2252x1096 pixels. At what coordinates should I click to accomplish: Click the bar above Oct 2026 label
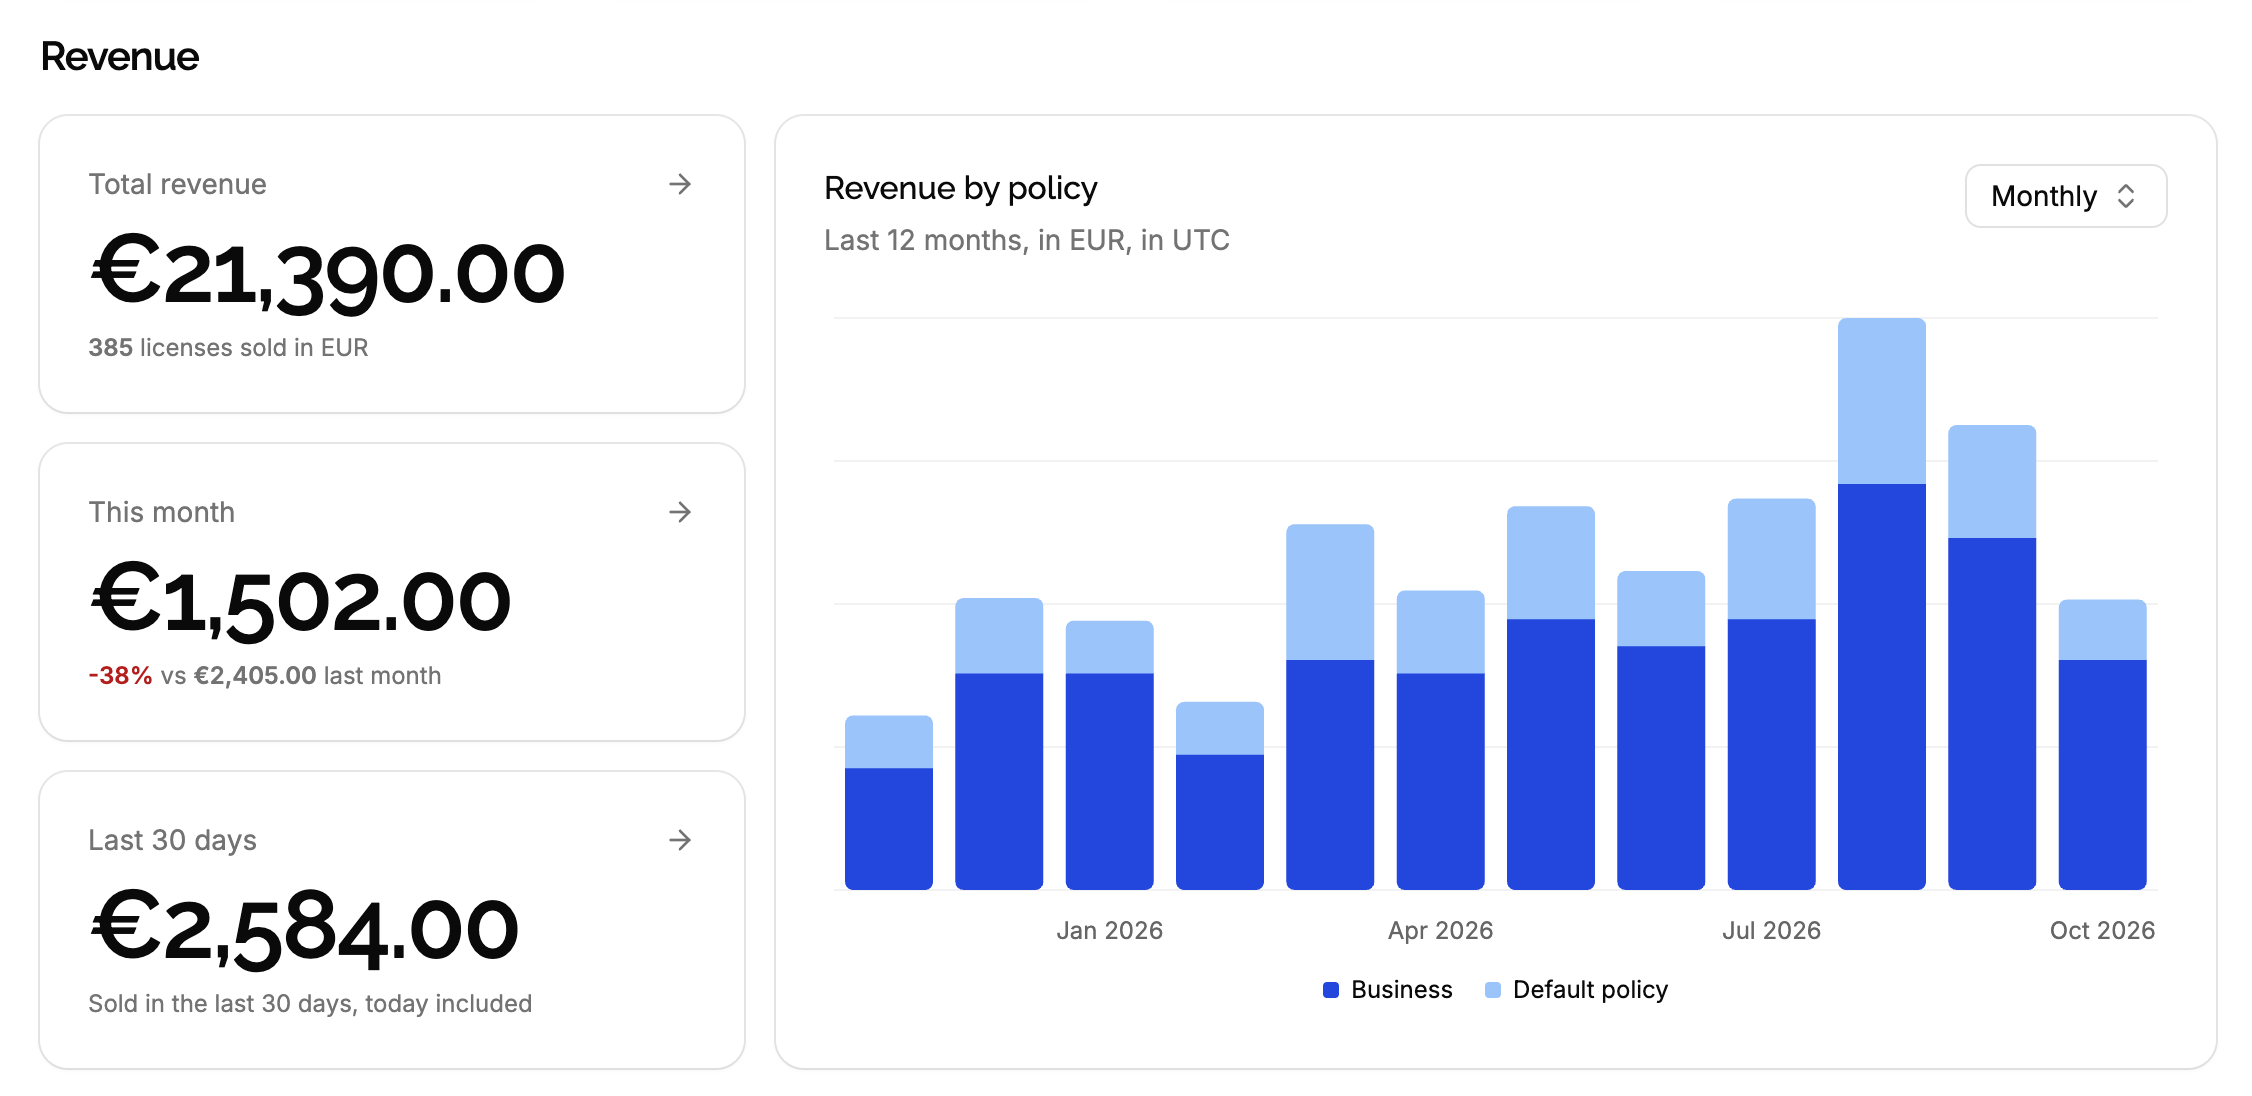(x=2103, y=745)
